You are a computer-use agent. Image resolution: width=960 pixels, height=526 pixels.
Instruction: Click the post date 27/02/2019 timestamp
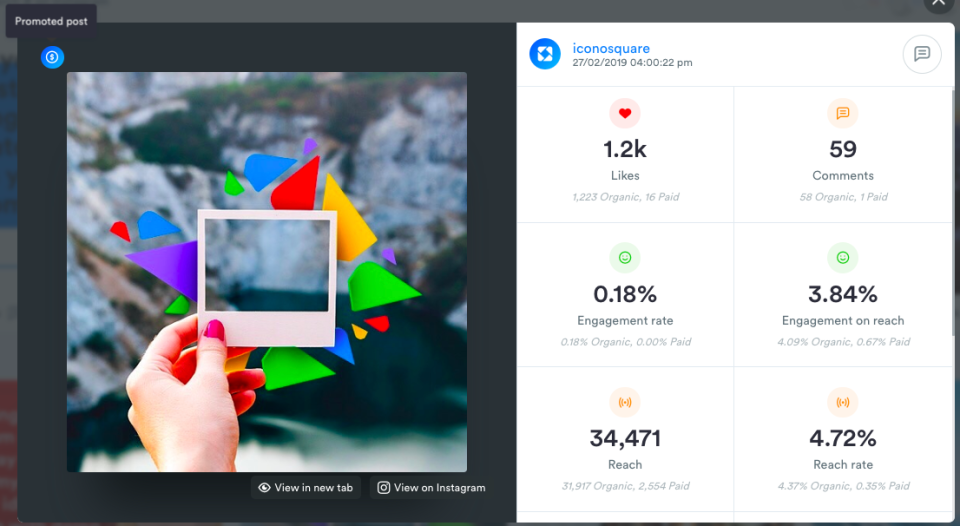coord(632,63)
